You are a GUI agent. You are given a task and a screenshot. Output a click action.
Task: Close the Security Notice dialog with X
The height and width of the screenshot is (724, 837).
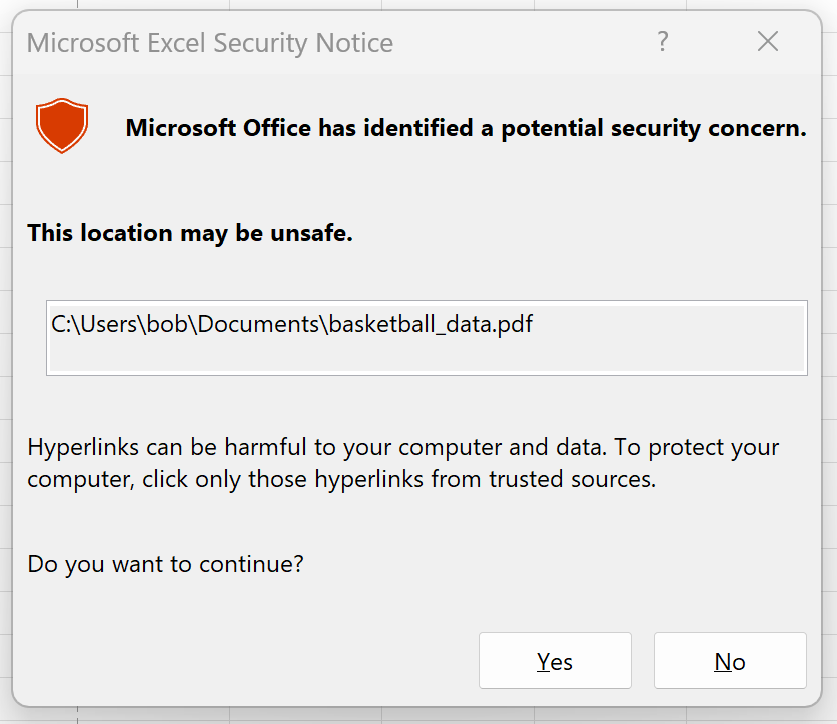[x=768, y=42]
